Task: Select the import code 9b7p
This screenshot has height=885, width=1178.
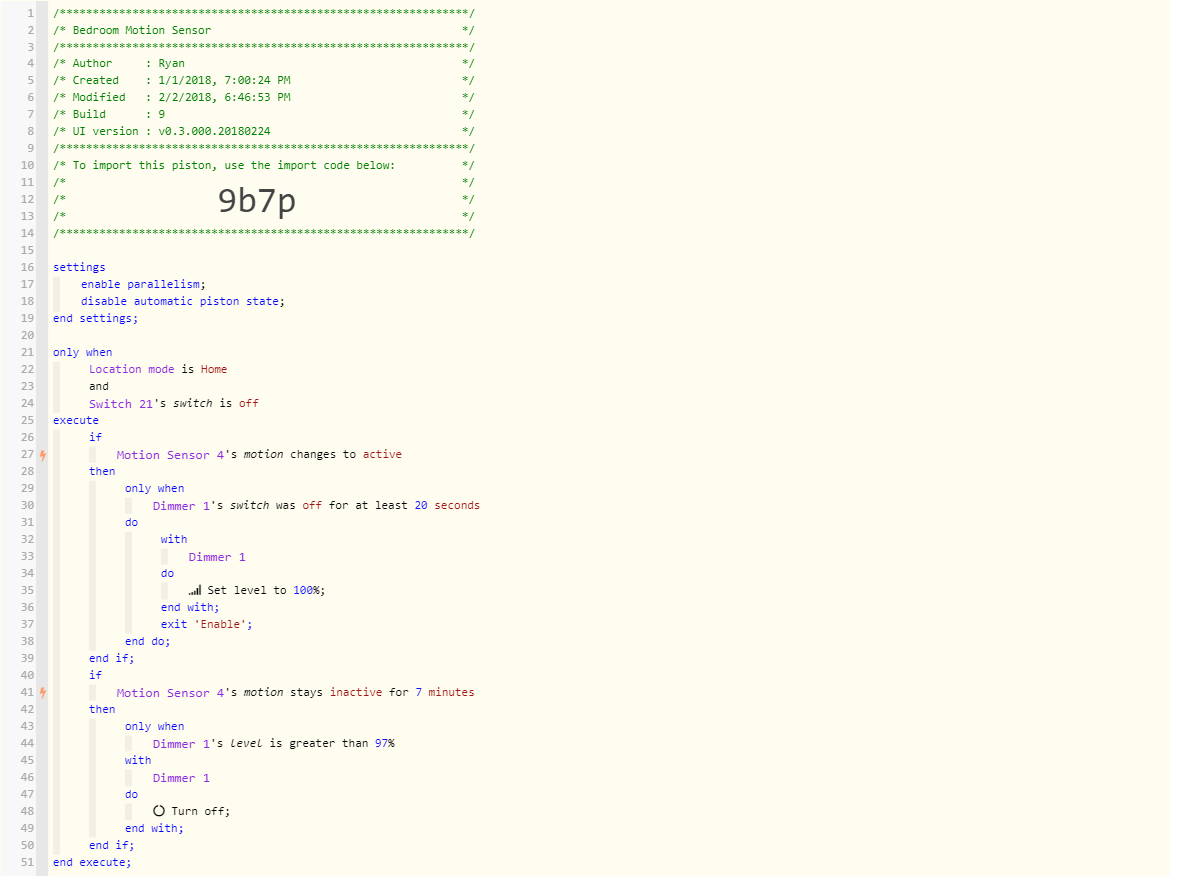Action: click(x=257, y=200)
